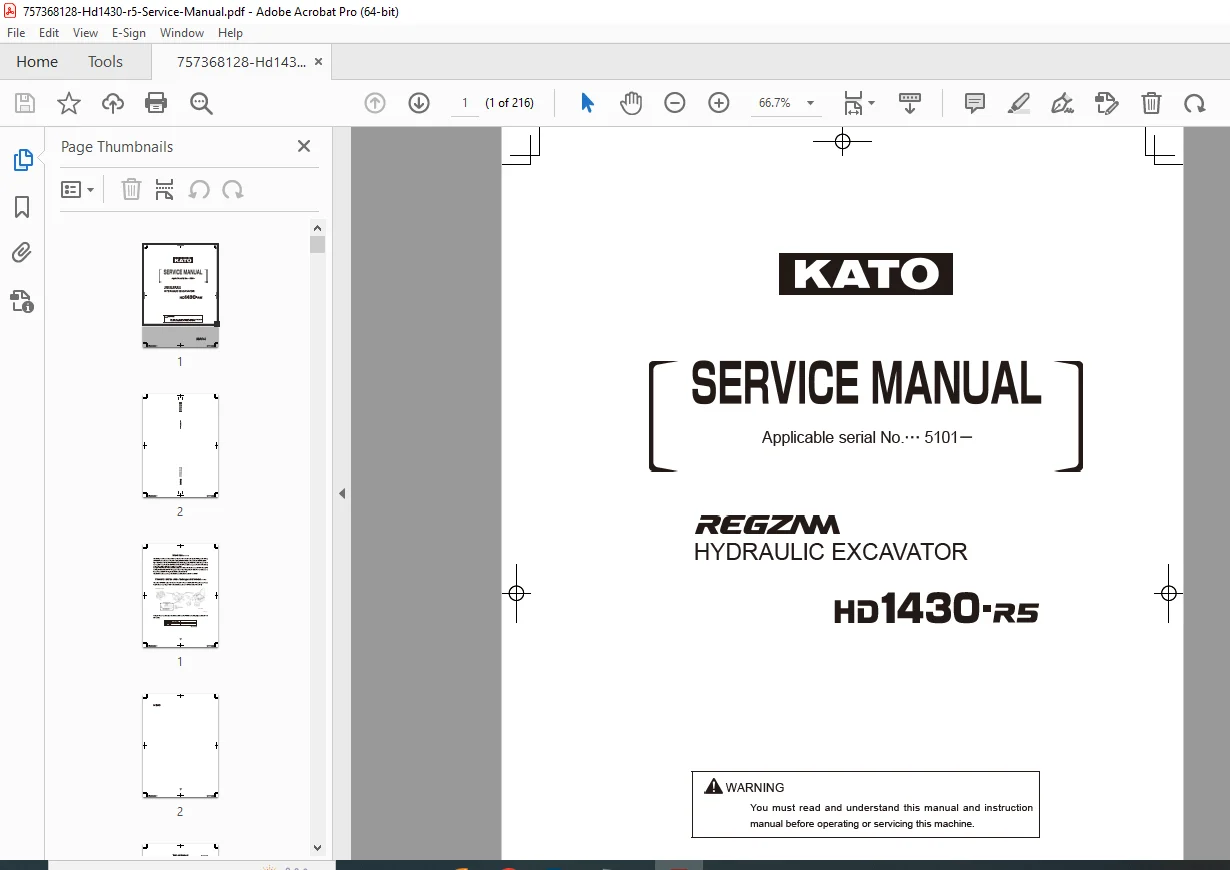Image resolution: width=1230 pixels, height=870 pixels.
Task: Open the View menu
Action: (x=86, y=33)
